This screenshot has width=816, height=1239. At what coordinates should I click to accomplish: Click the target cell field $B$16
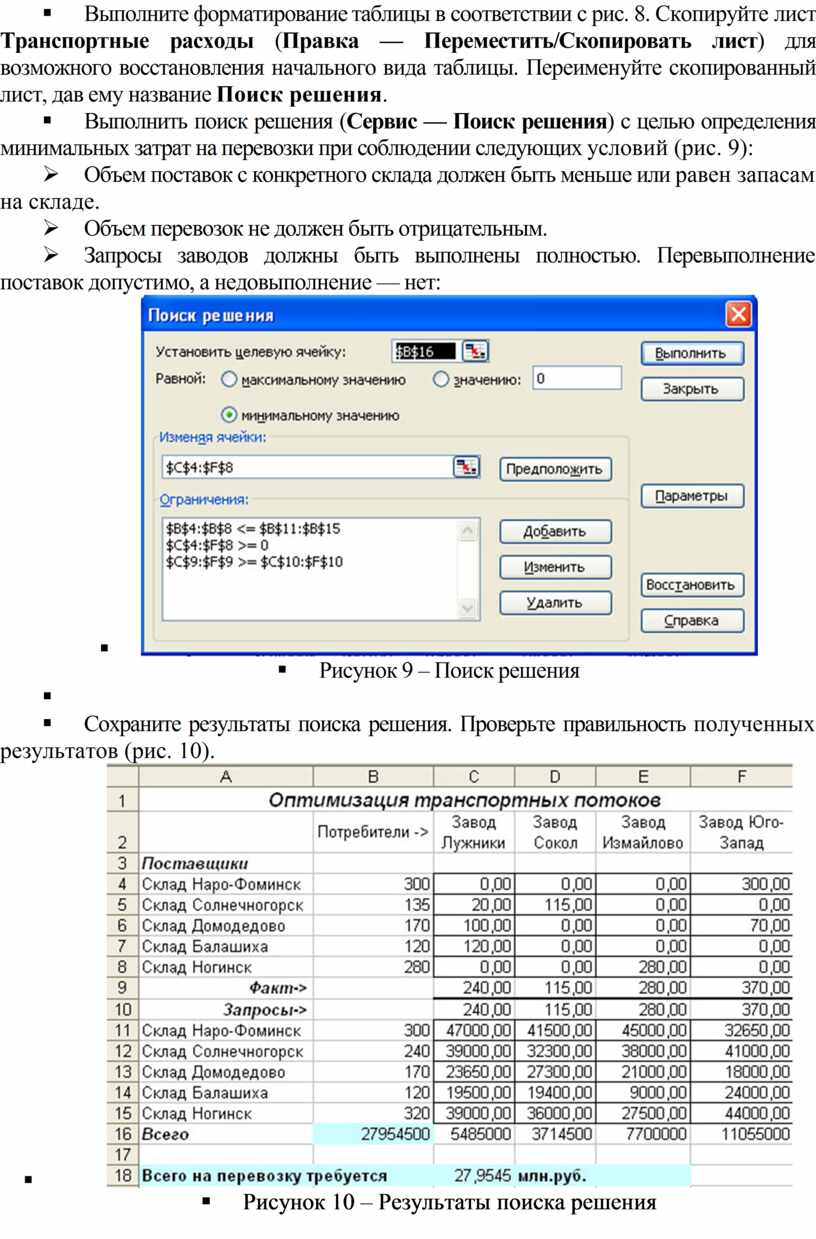(x=424, y=351)
